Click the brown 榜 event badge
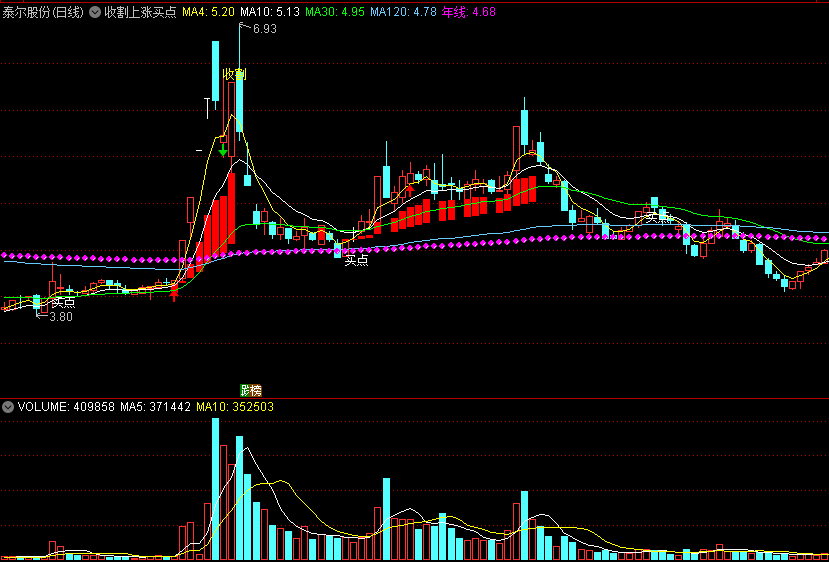 click(256, 391)
